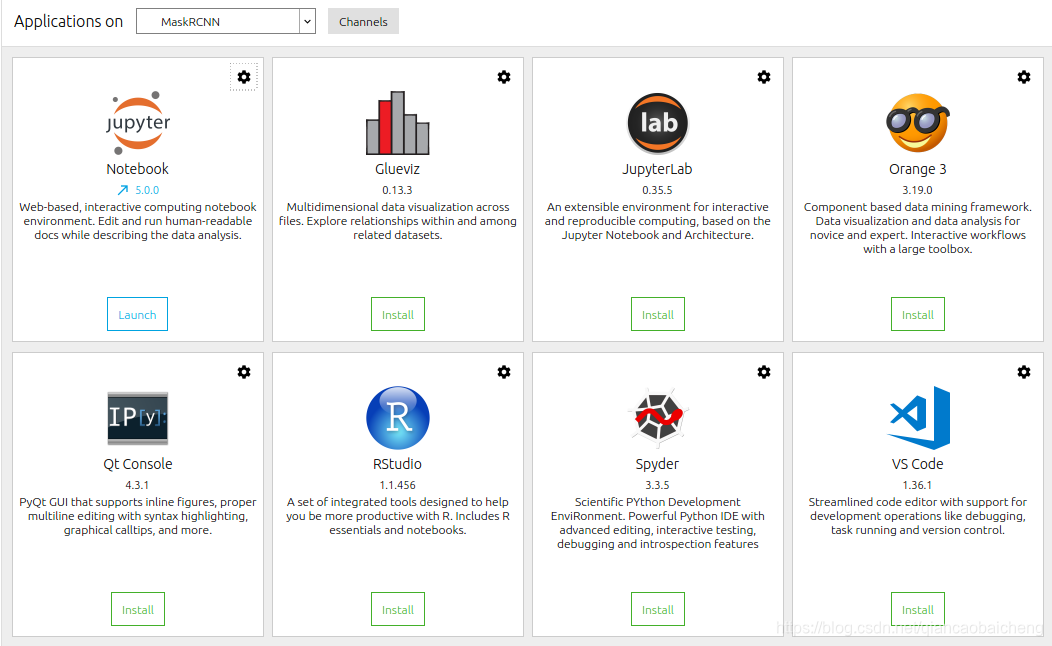1052x646 pixels.
Task: Click the RStudio app title
Action: pos(398,464)
